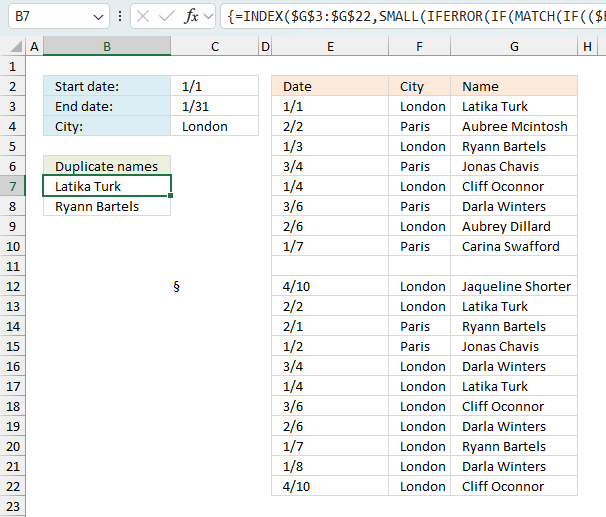Viewport: 606px width, 517px height.
Task: Click 'Aubrey Dillard' name cell
Action: (514, 226)
